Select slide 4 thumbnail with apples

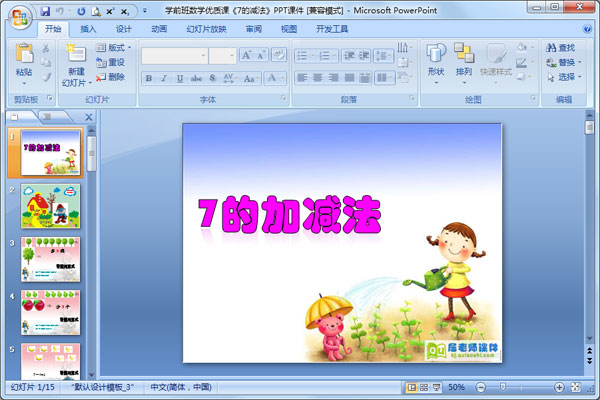[x=51, y=312]
